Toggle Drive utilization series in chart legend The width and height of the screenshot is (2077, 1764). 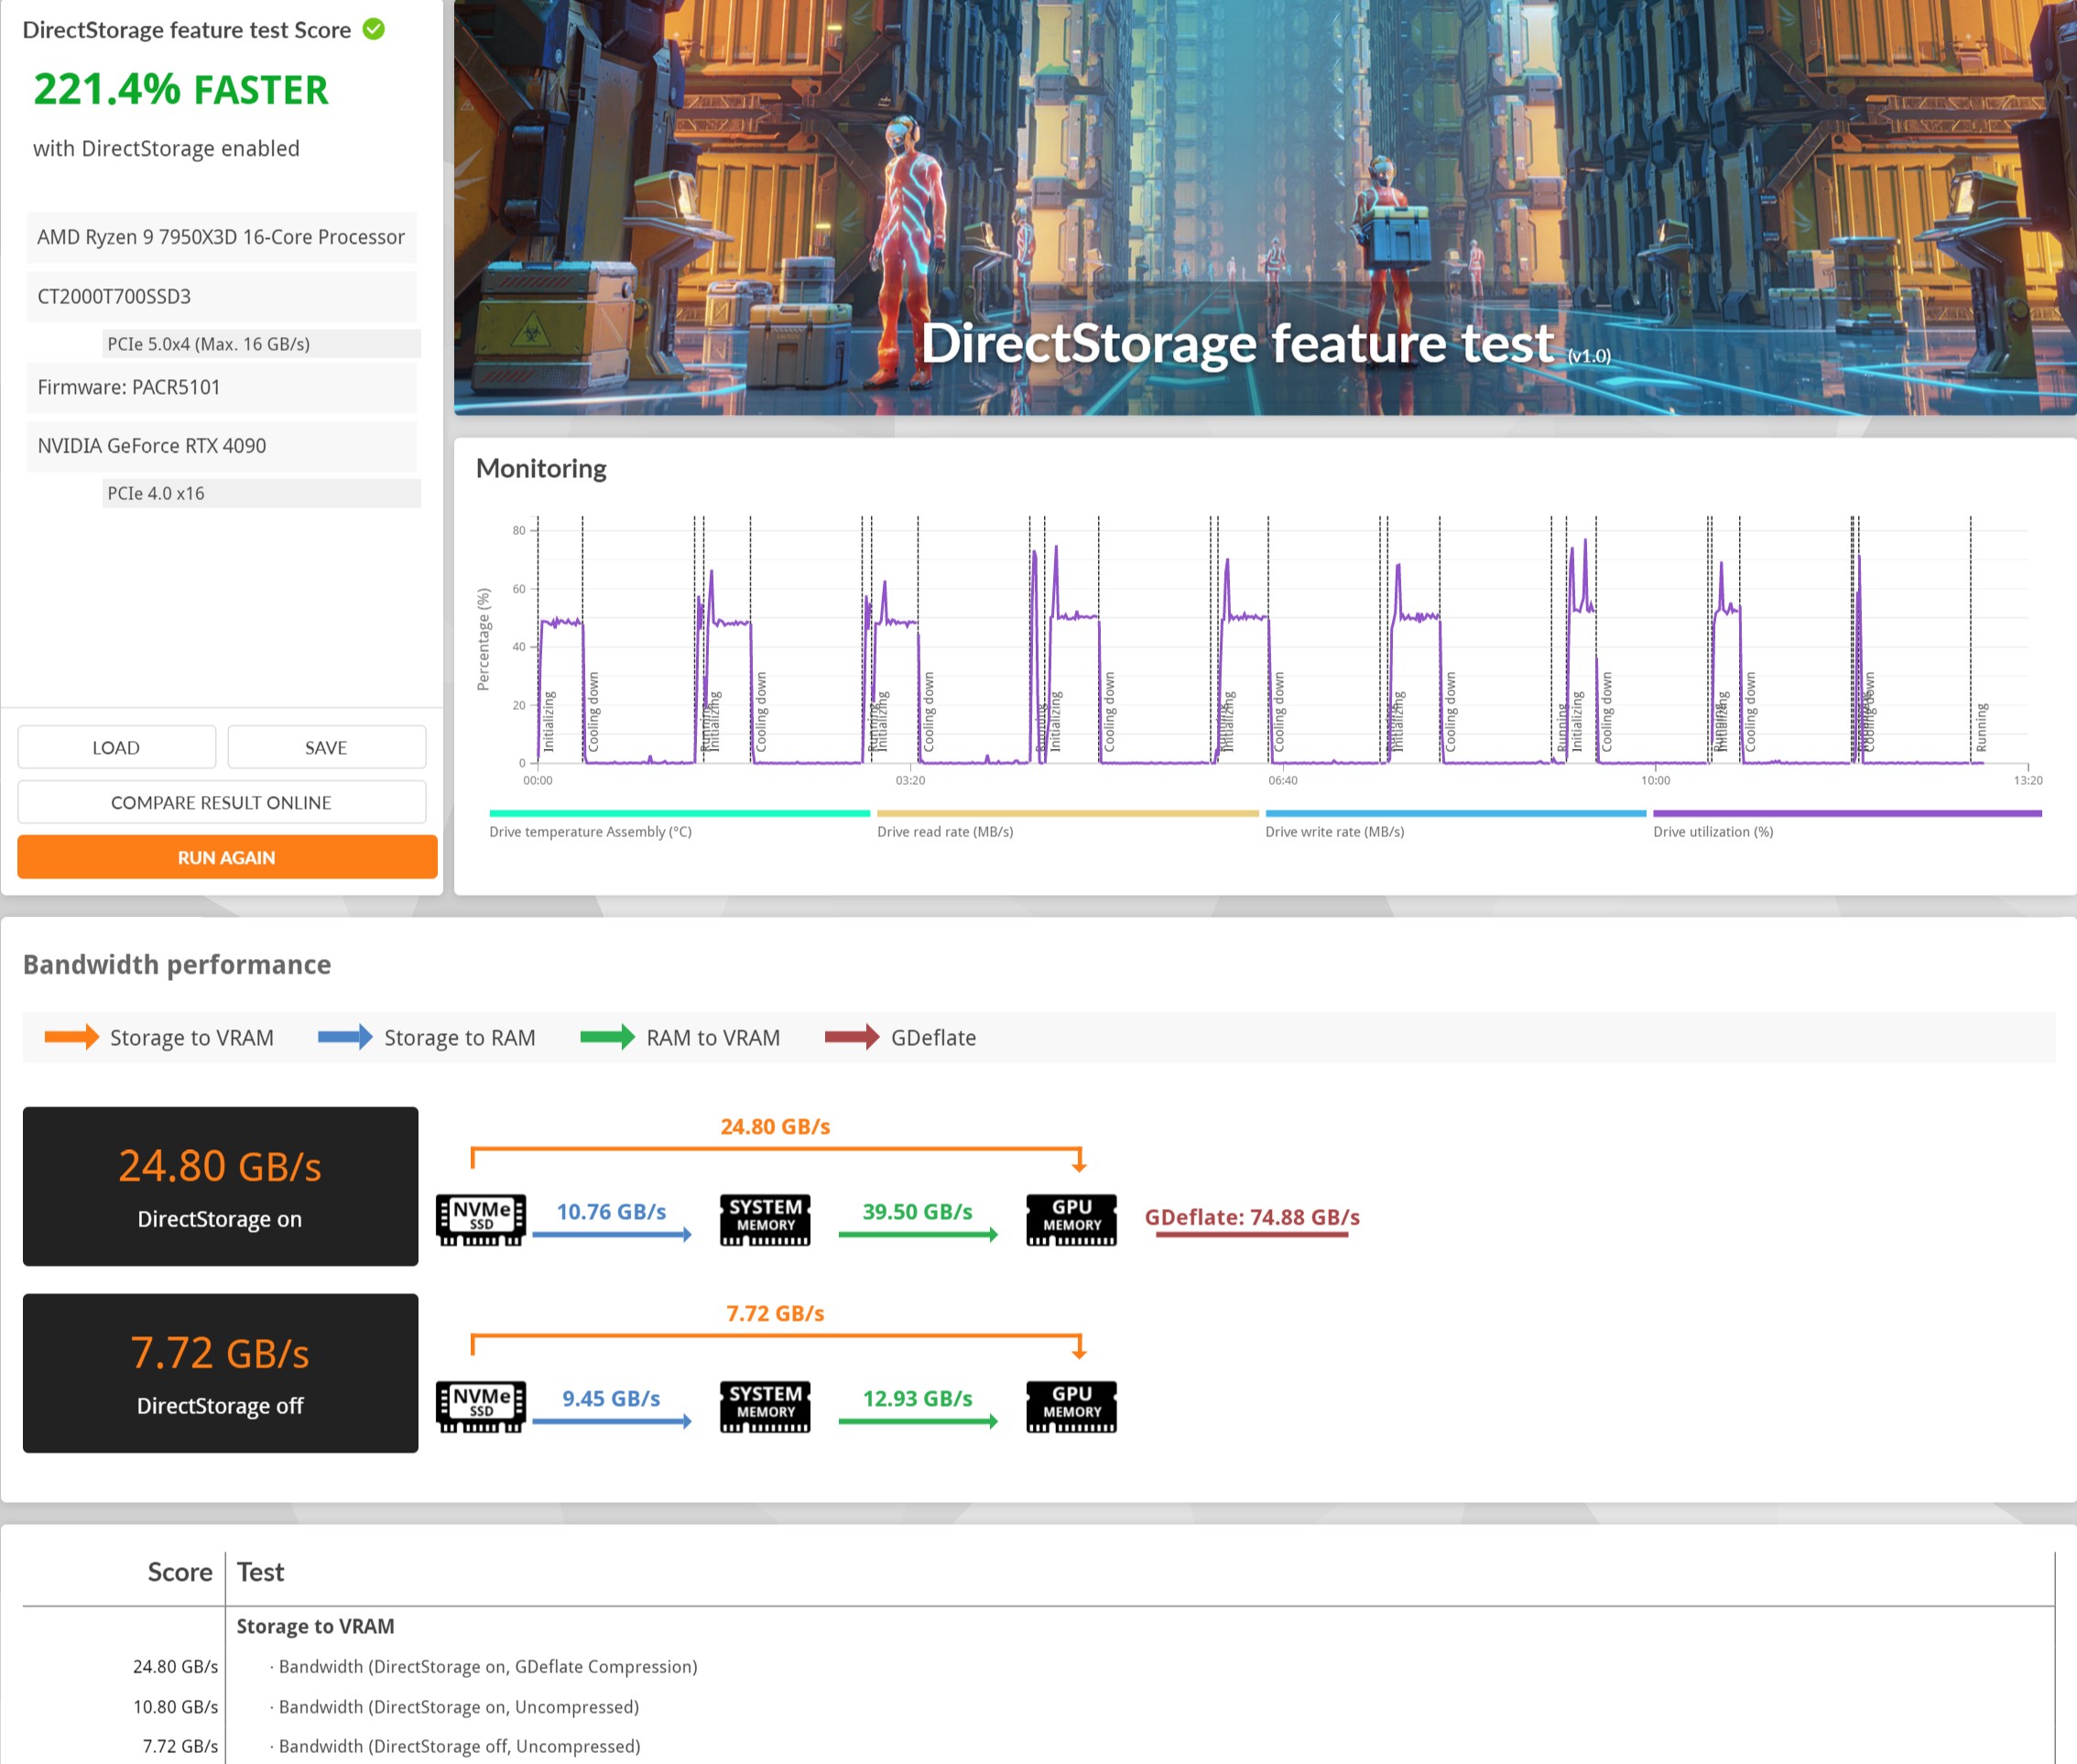(x=1712, y=831)
